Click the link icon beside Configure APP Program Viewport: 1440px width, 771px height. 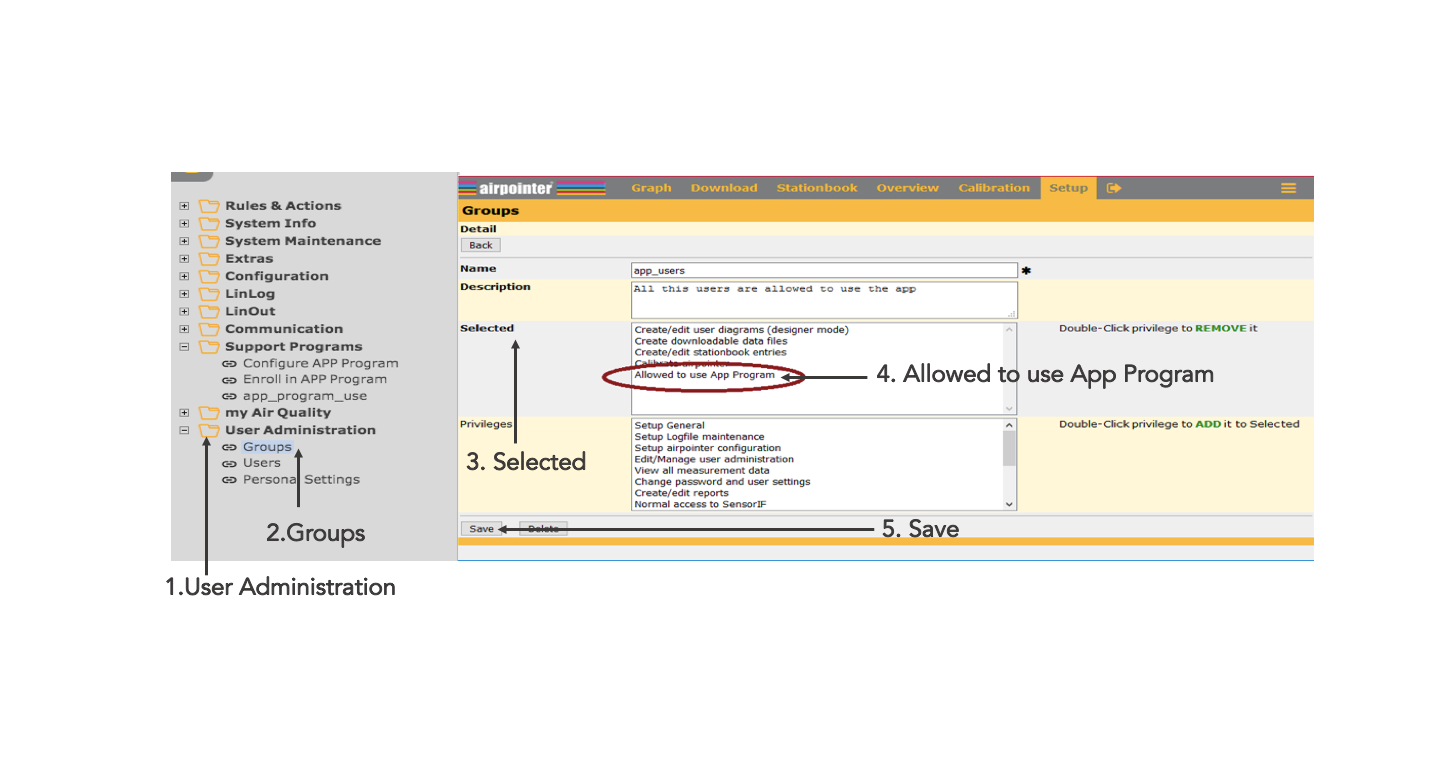point(229,364)
